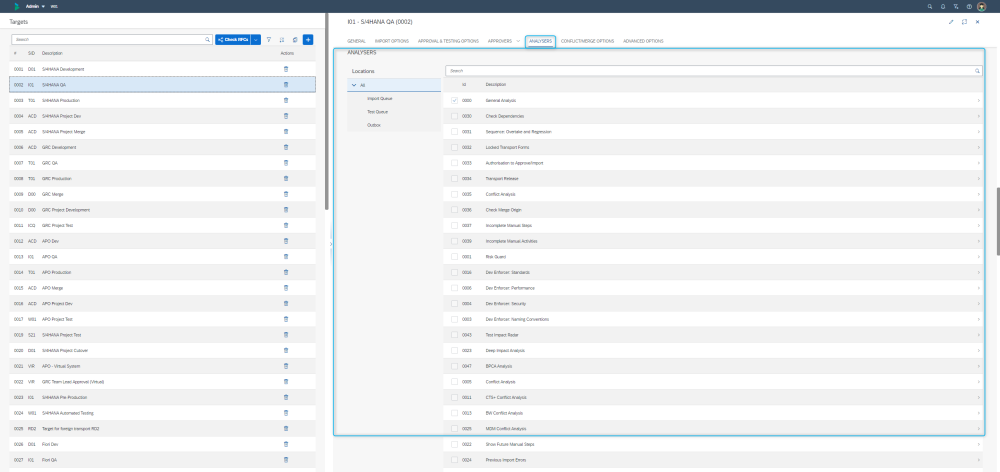Enable the Check Dependencies analyser checkbox
The width and height of the screenshot is (1000, 472).
click(454, 116)
